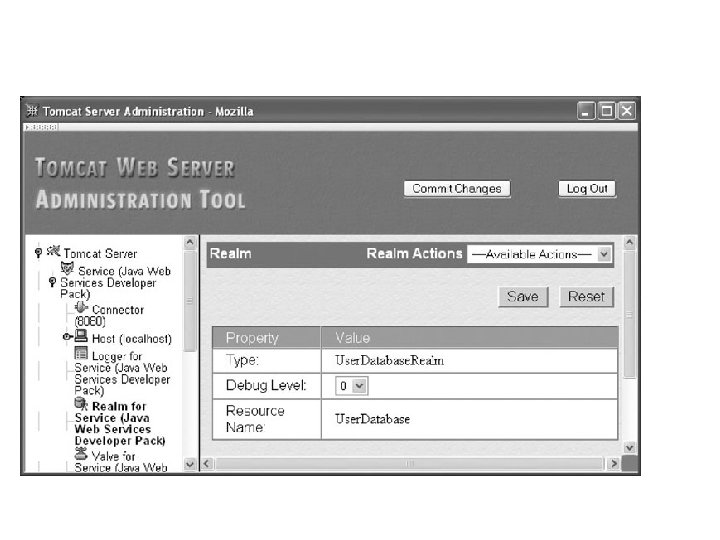Click the Value column header

(353, 338)
